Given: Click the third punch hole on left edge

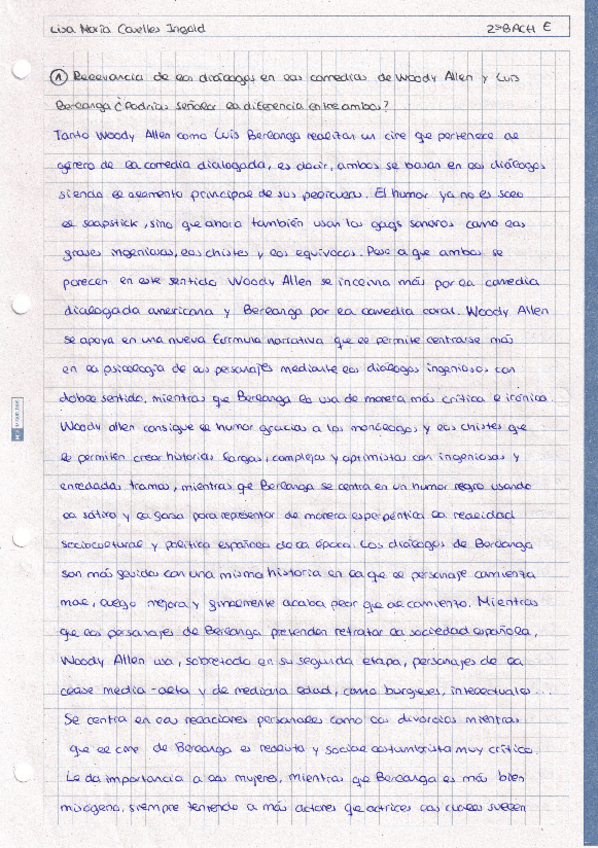Looking at the screenshot, I should click(20, 538).
